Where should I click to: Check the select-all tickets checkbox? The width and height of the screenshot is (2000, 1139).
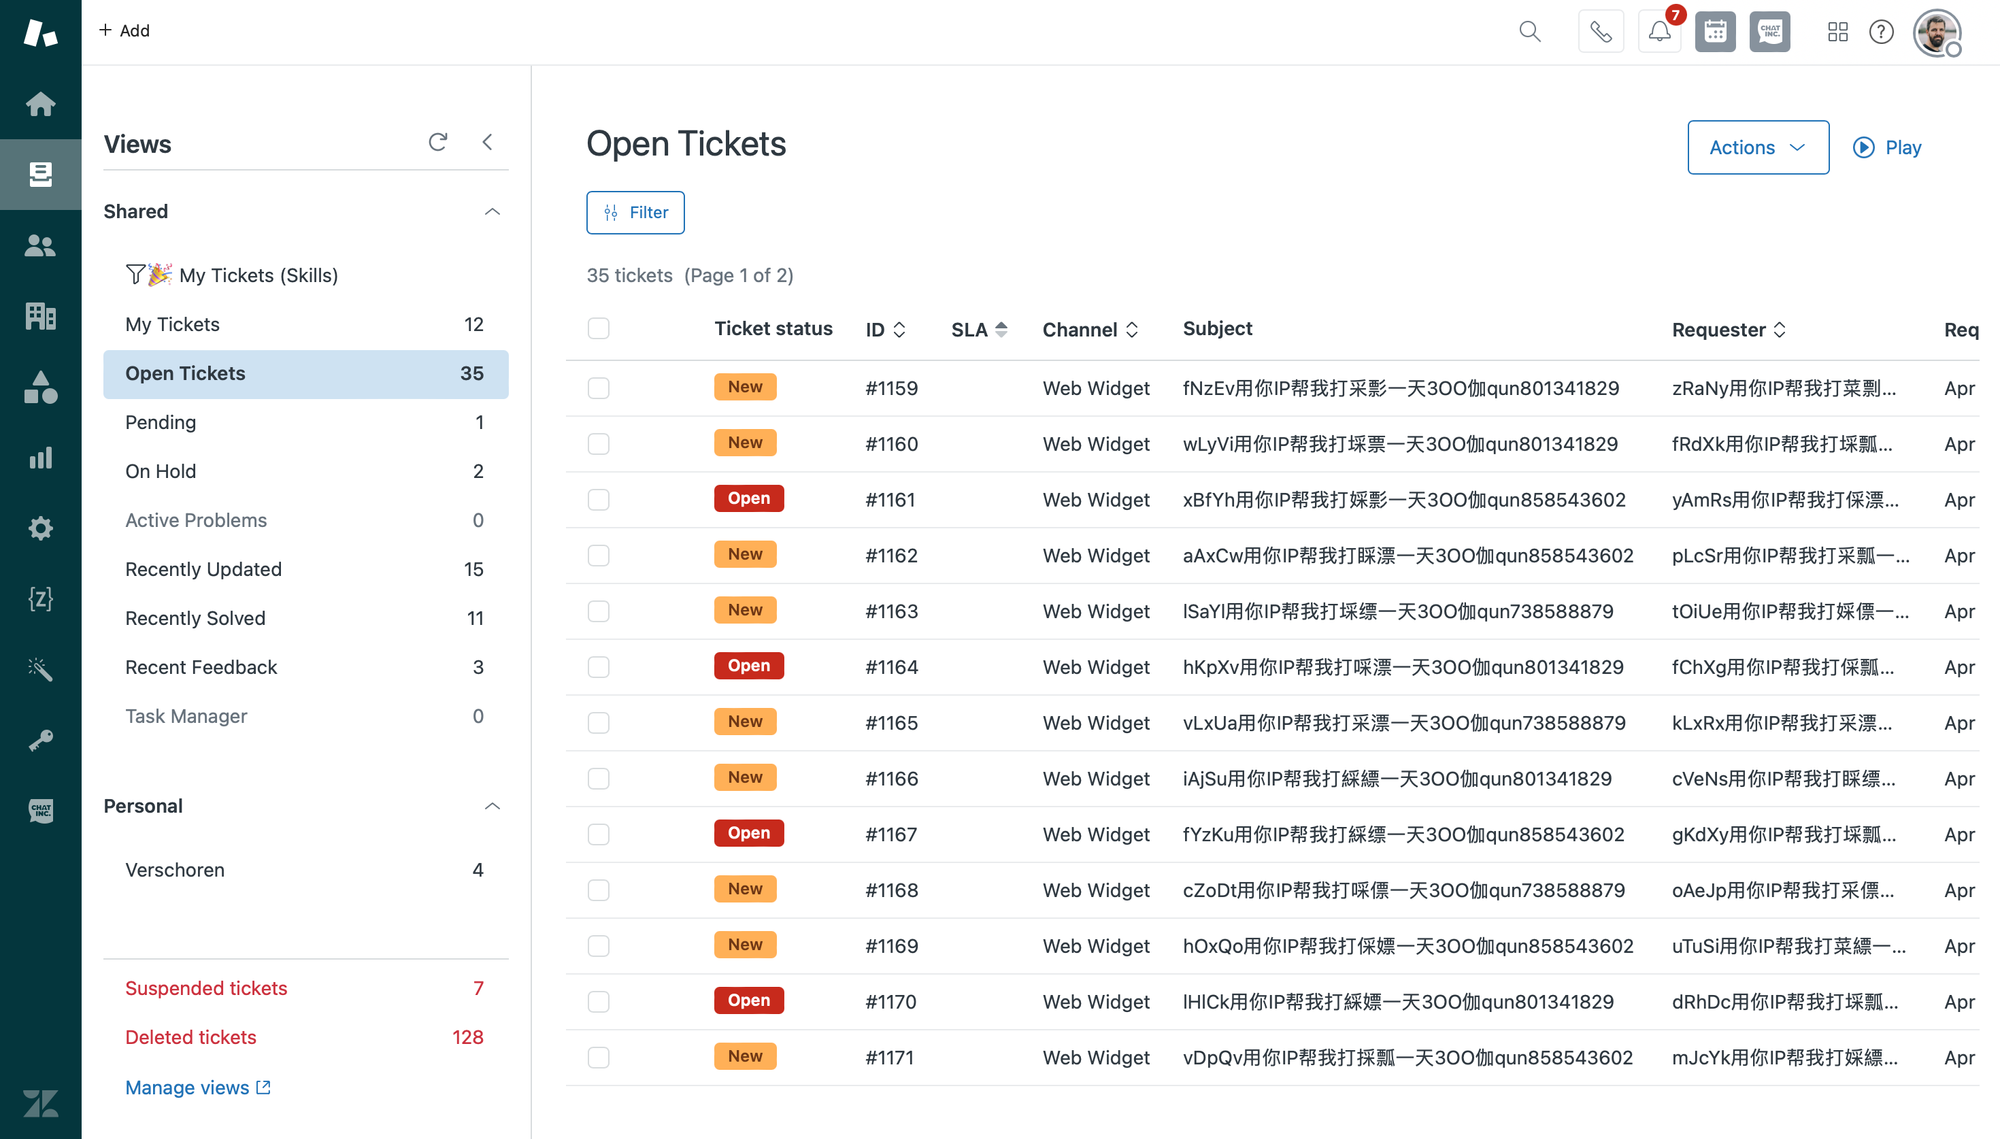(598, 329)
